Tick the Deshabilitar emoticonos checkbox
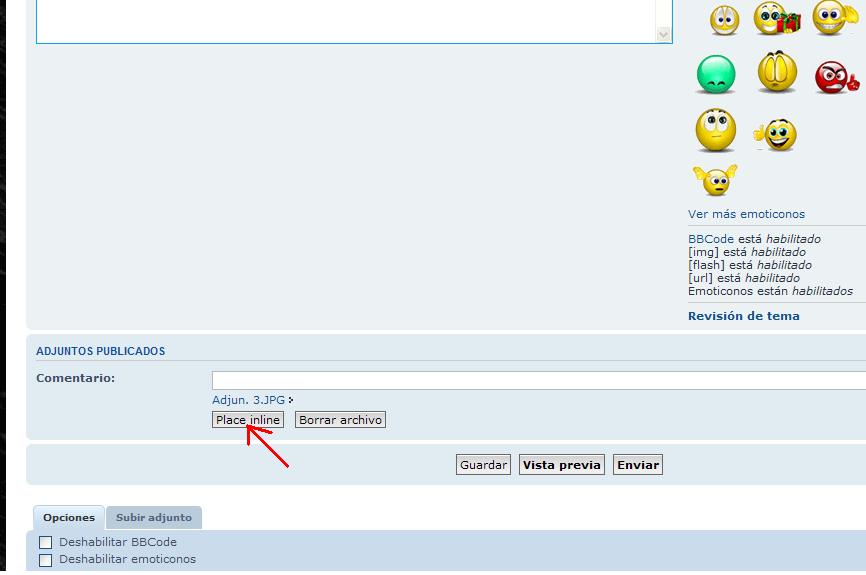This screenshot has width=866, height=575. 45,561
